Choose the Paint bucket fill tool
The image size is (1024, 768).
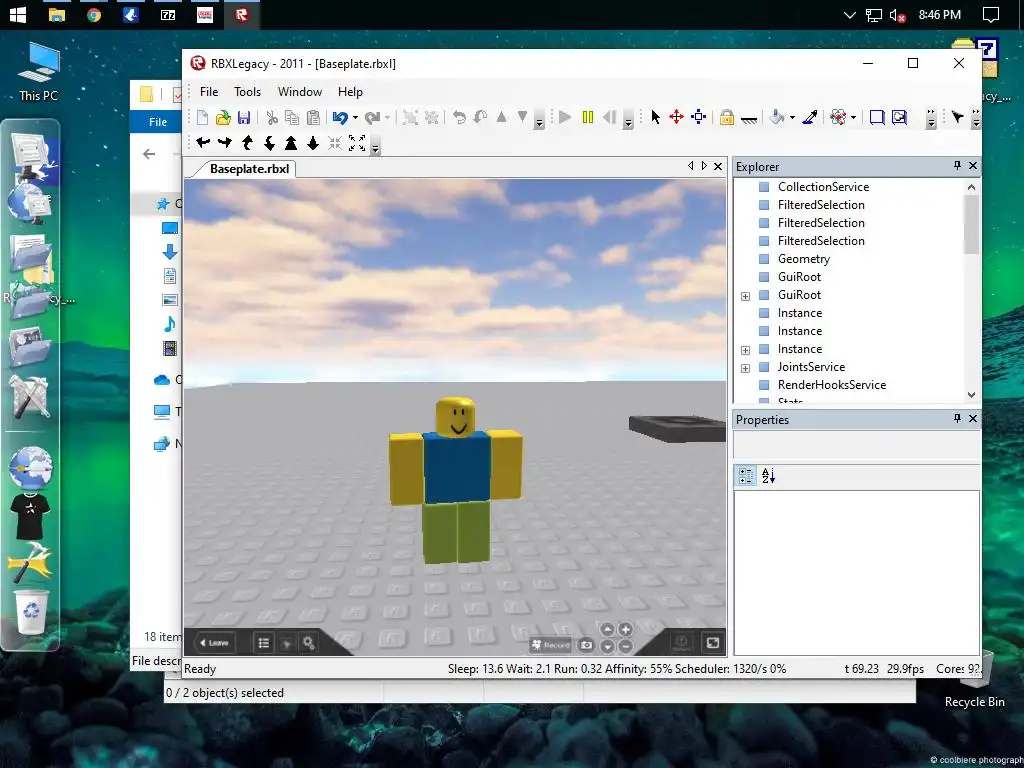[776, 118]
